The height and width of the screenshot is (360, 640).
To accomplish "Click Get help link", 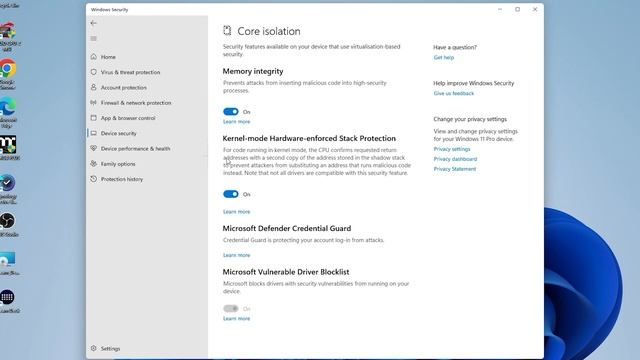I will pyautogui.click(x=444, y=58).
